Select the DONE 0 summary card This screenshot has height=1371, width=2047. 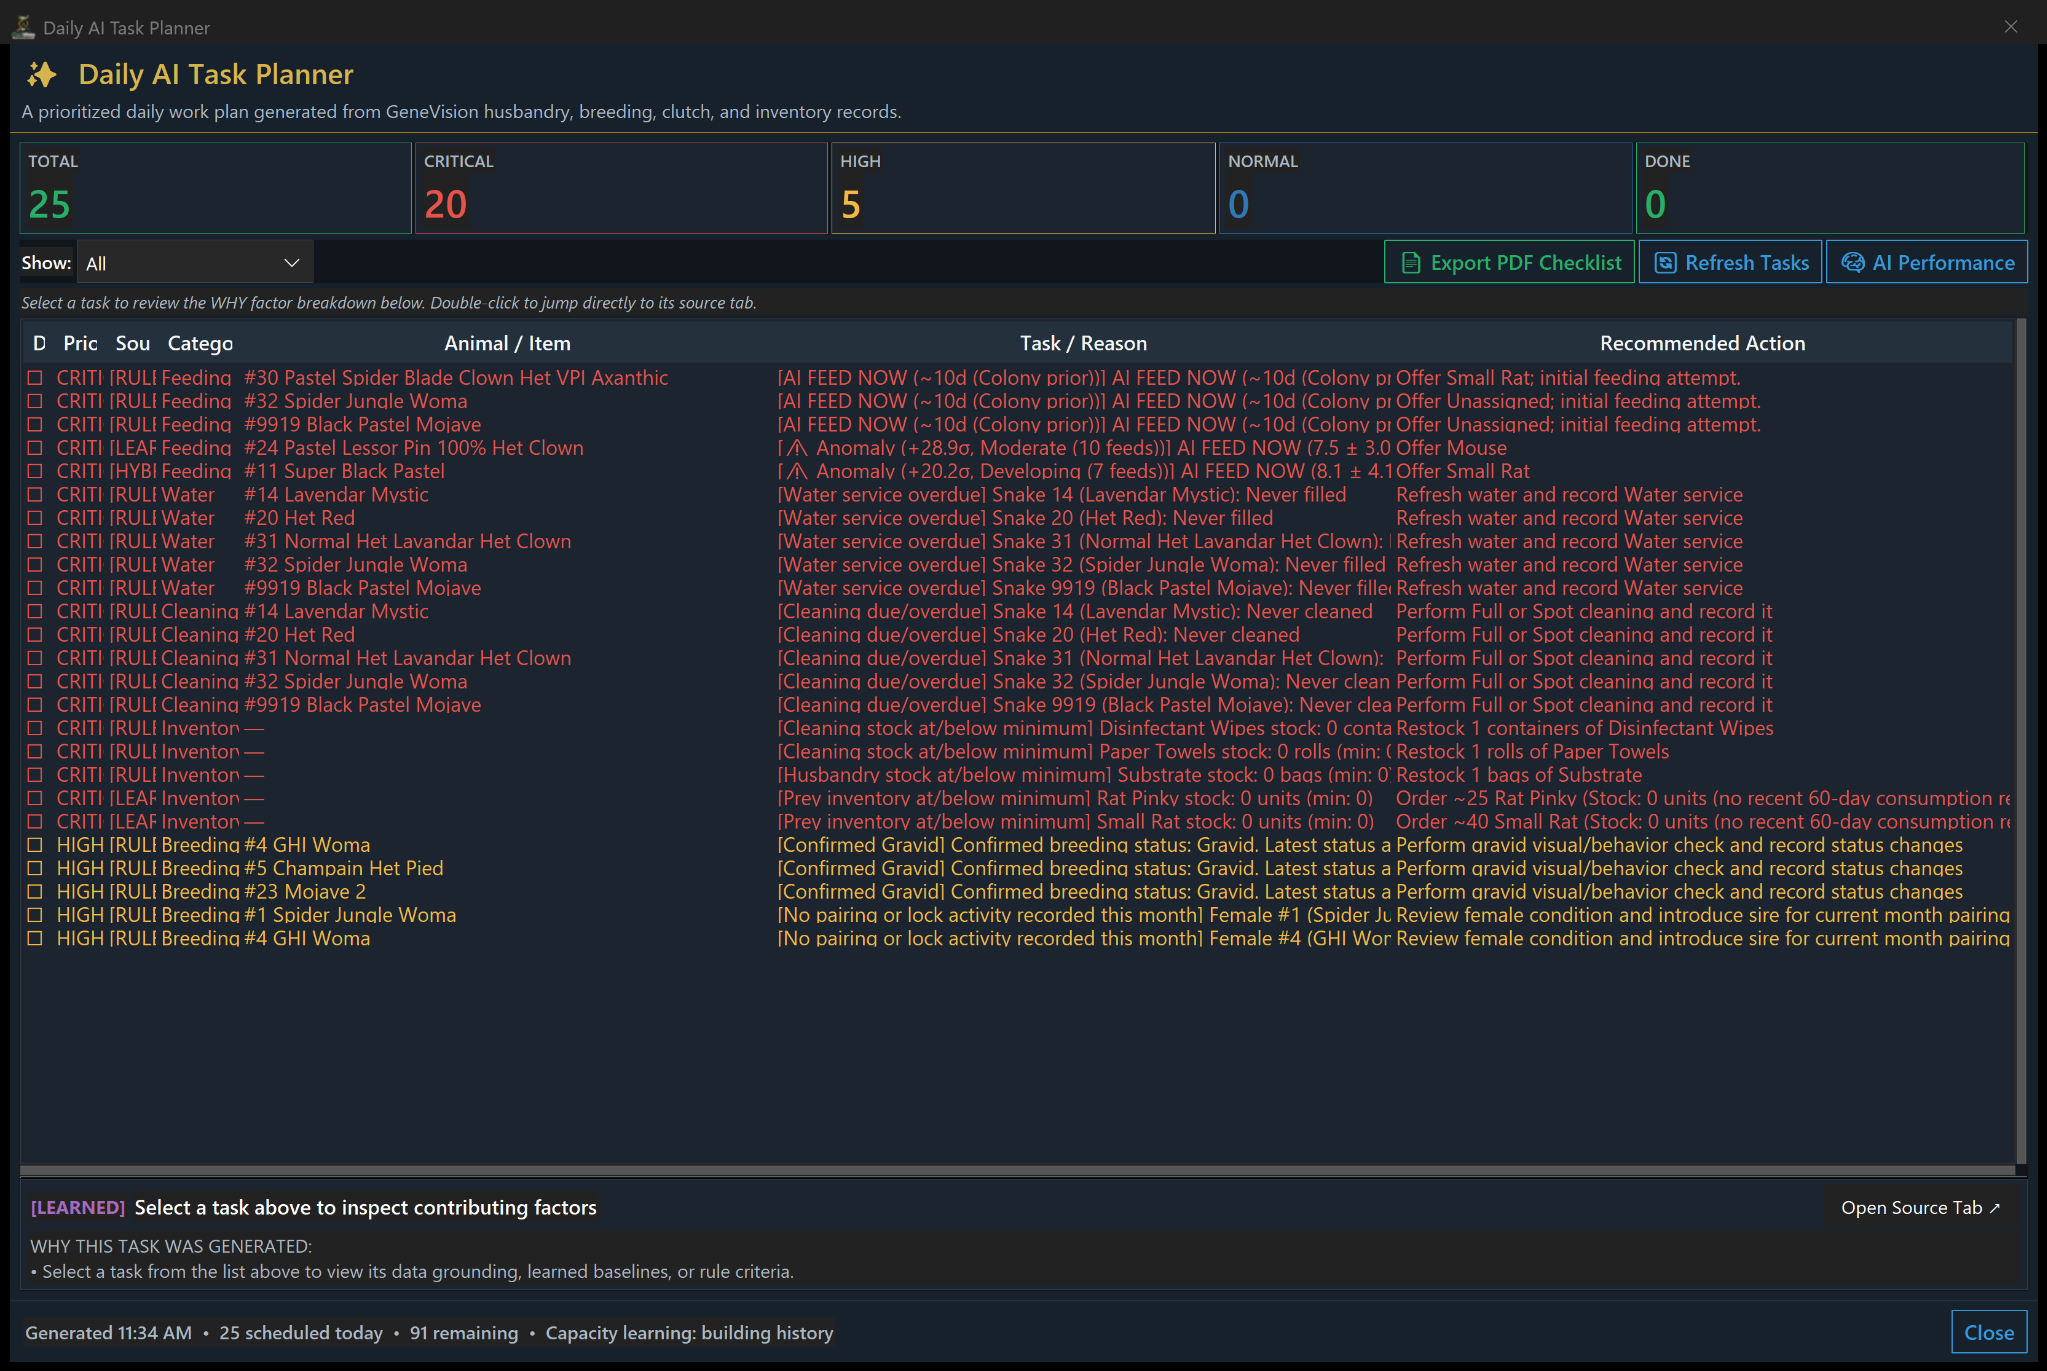click(x=1830, y=188)
